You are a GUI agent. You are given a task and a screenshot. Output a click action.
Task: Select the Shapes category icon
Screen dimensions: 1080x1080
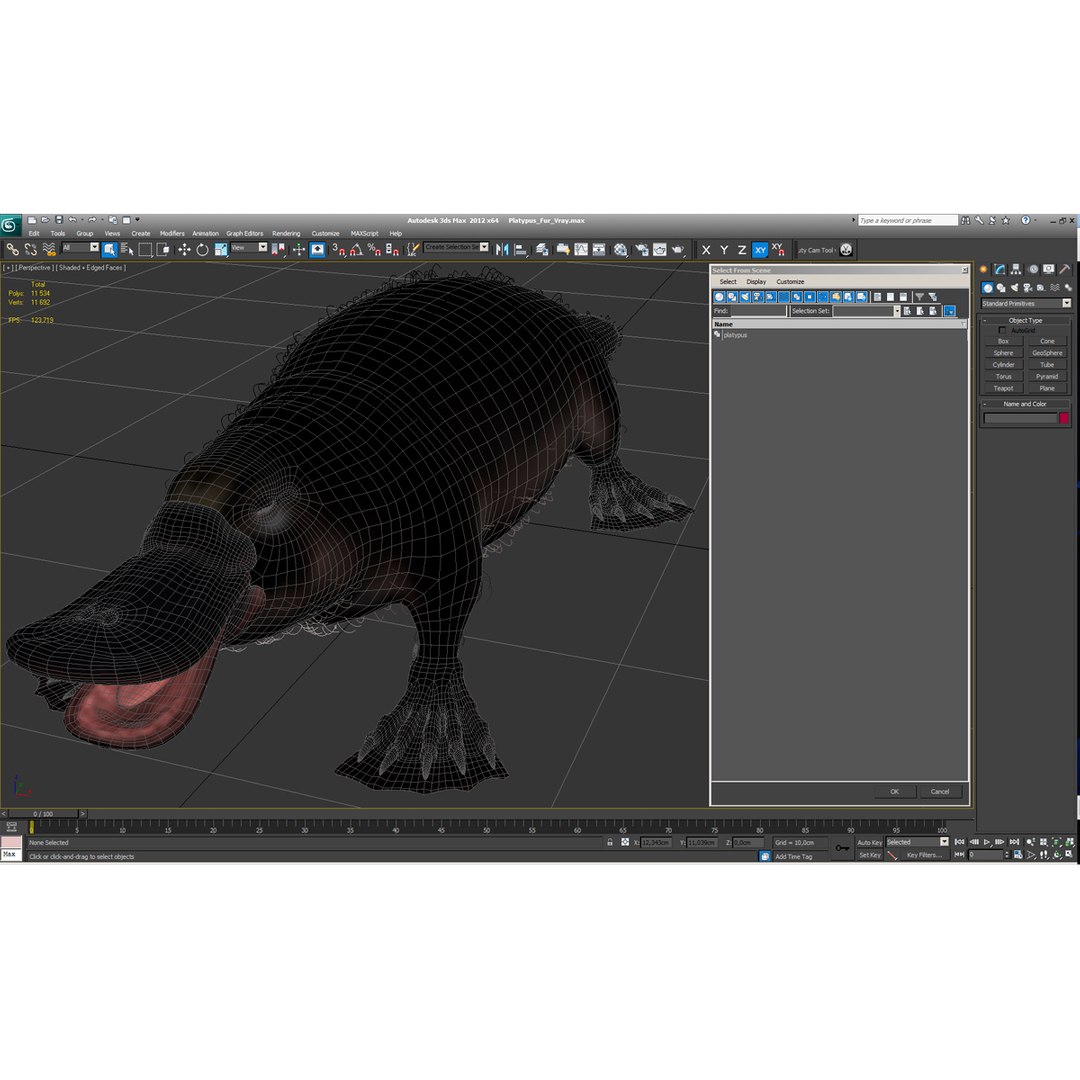coord(1001,288)
